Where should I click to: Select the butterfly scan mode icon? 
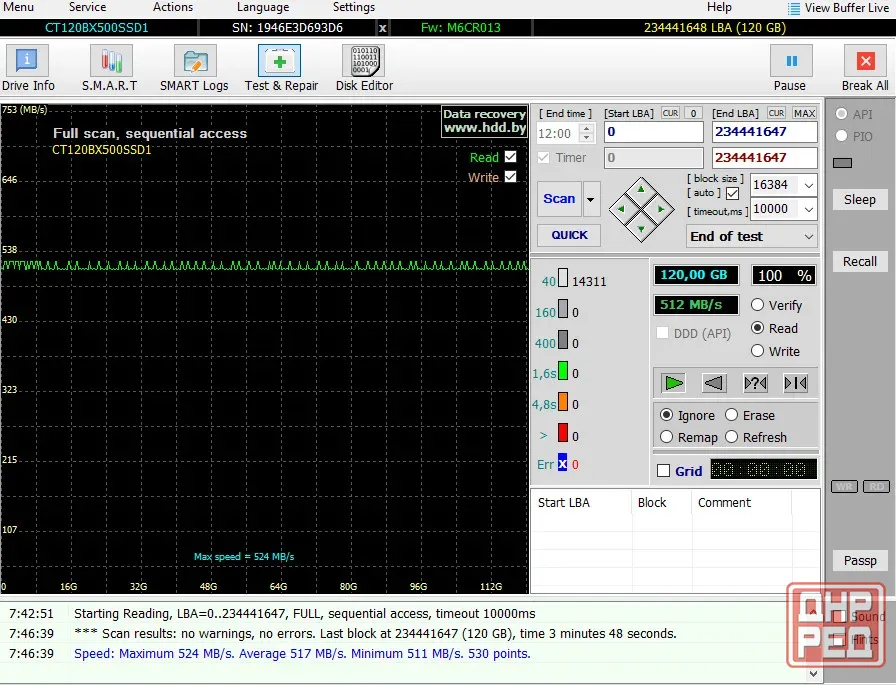(x=795, y=383)
